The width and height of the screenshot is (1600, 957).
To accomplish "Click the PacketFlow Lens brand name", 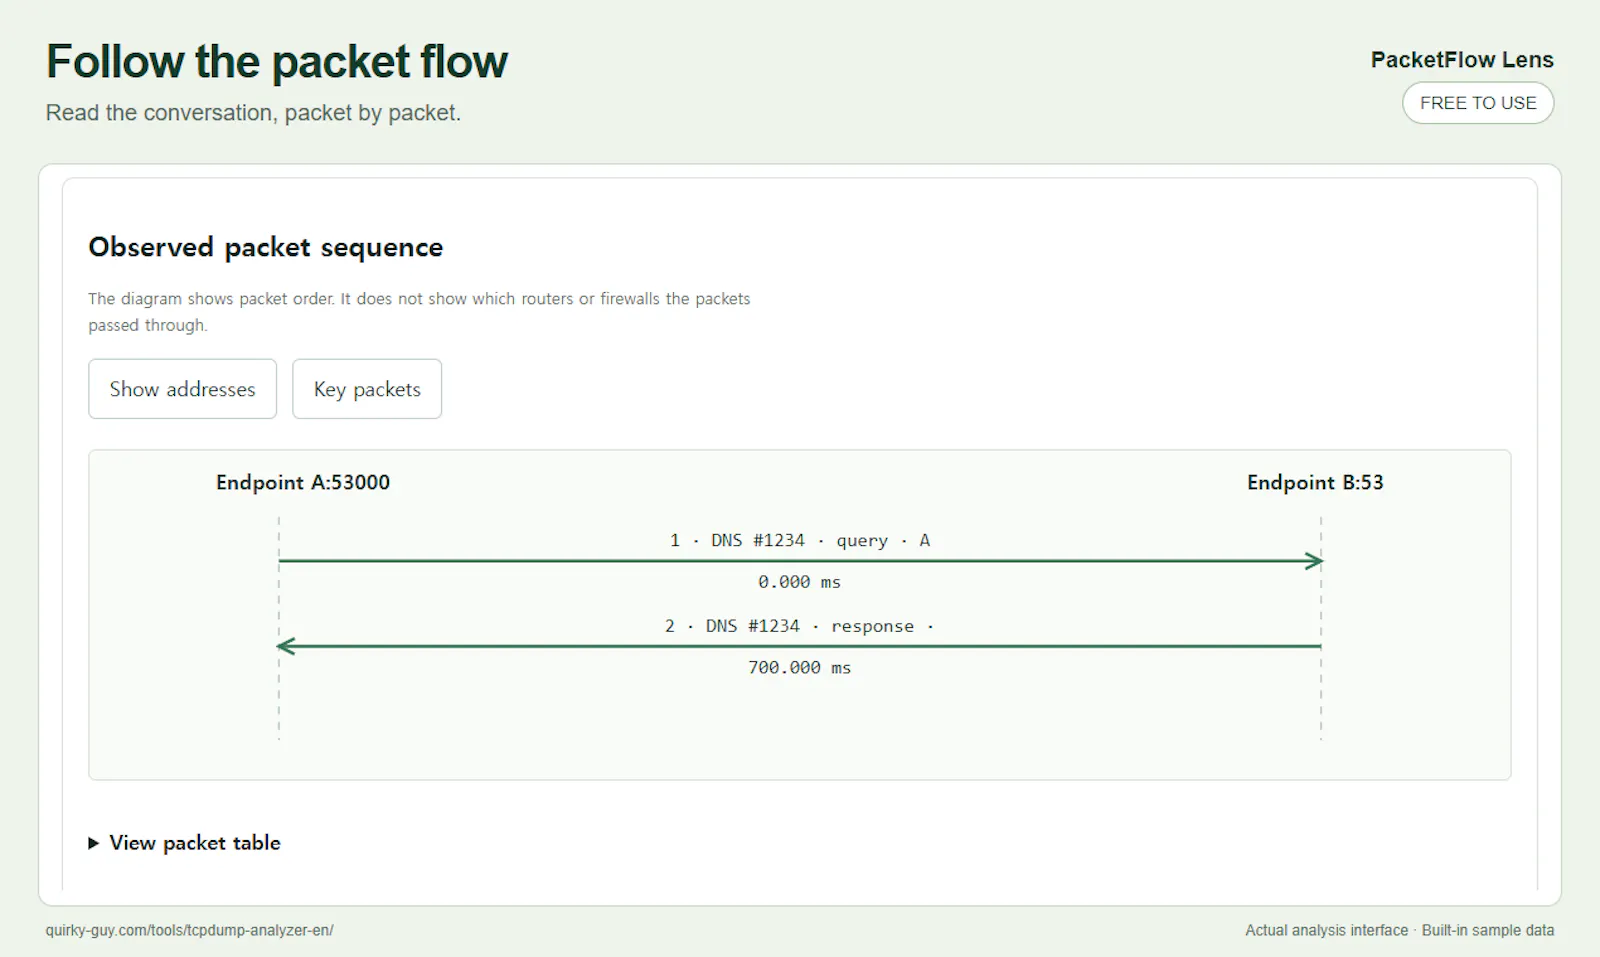I will tap(1462, 60).
